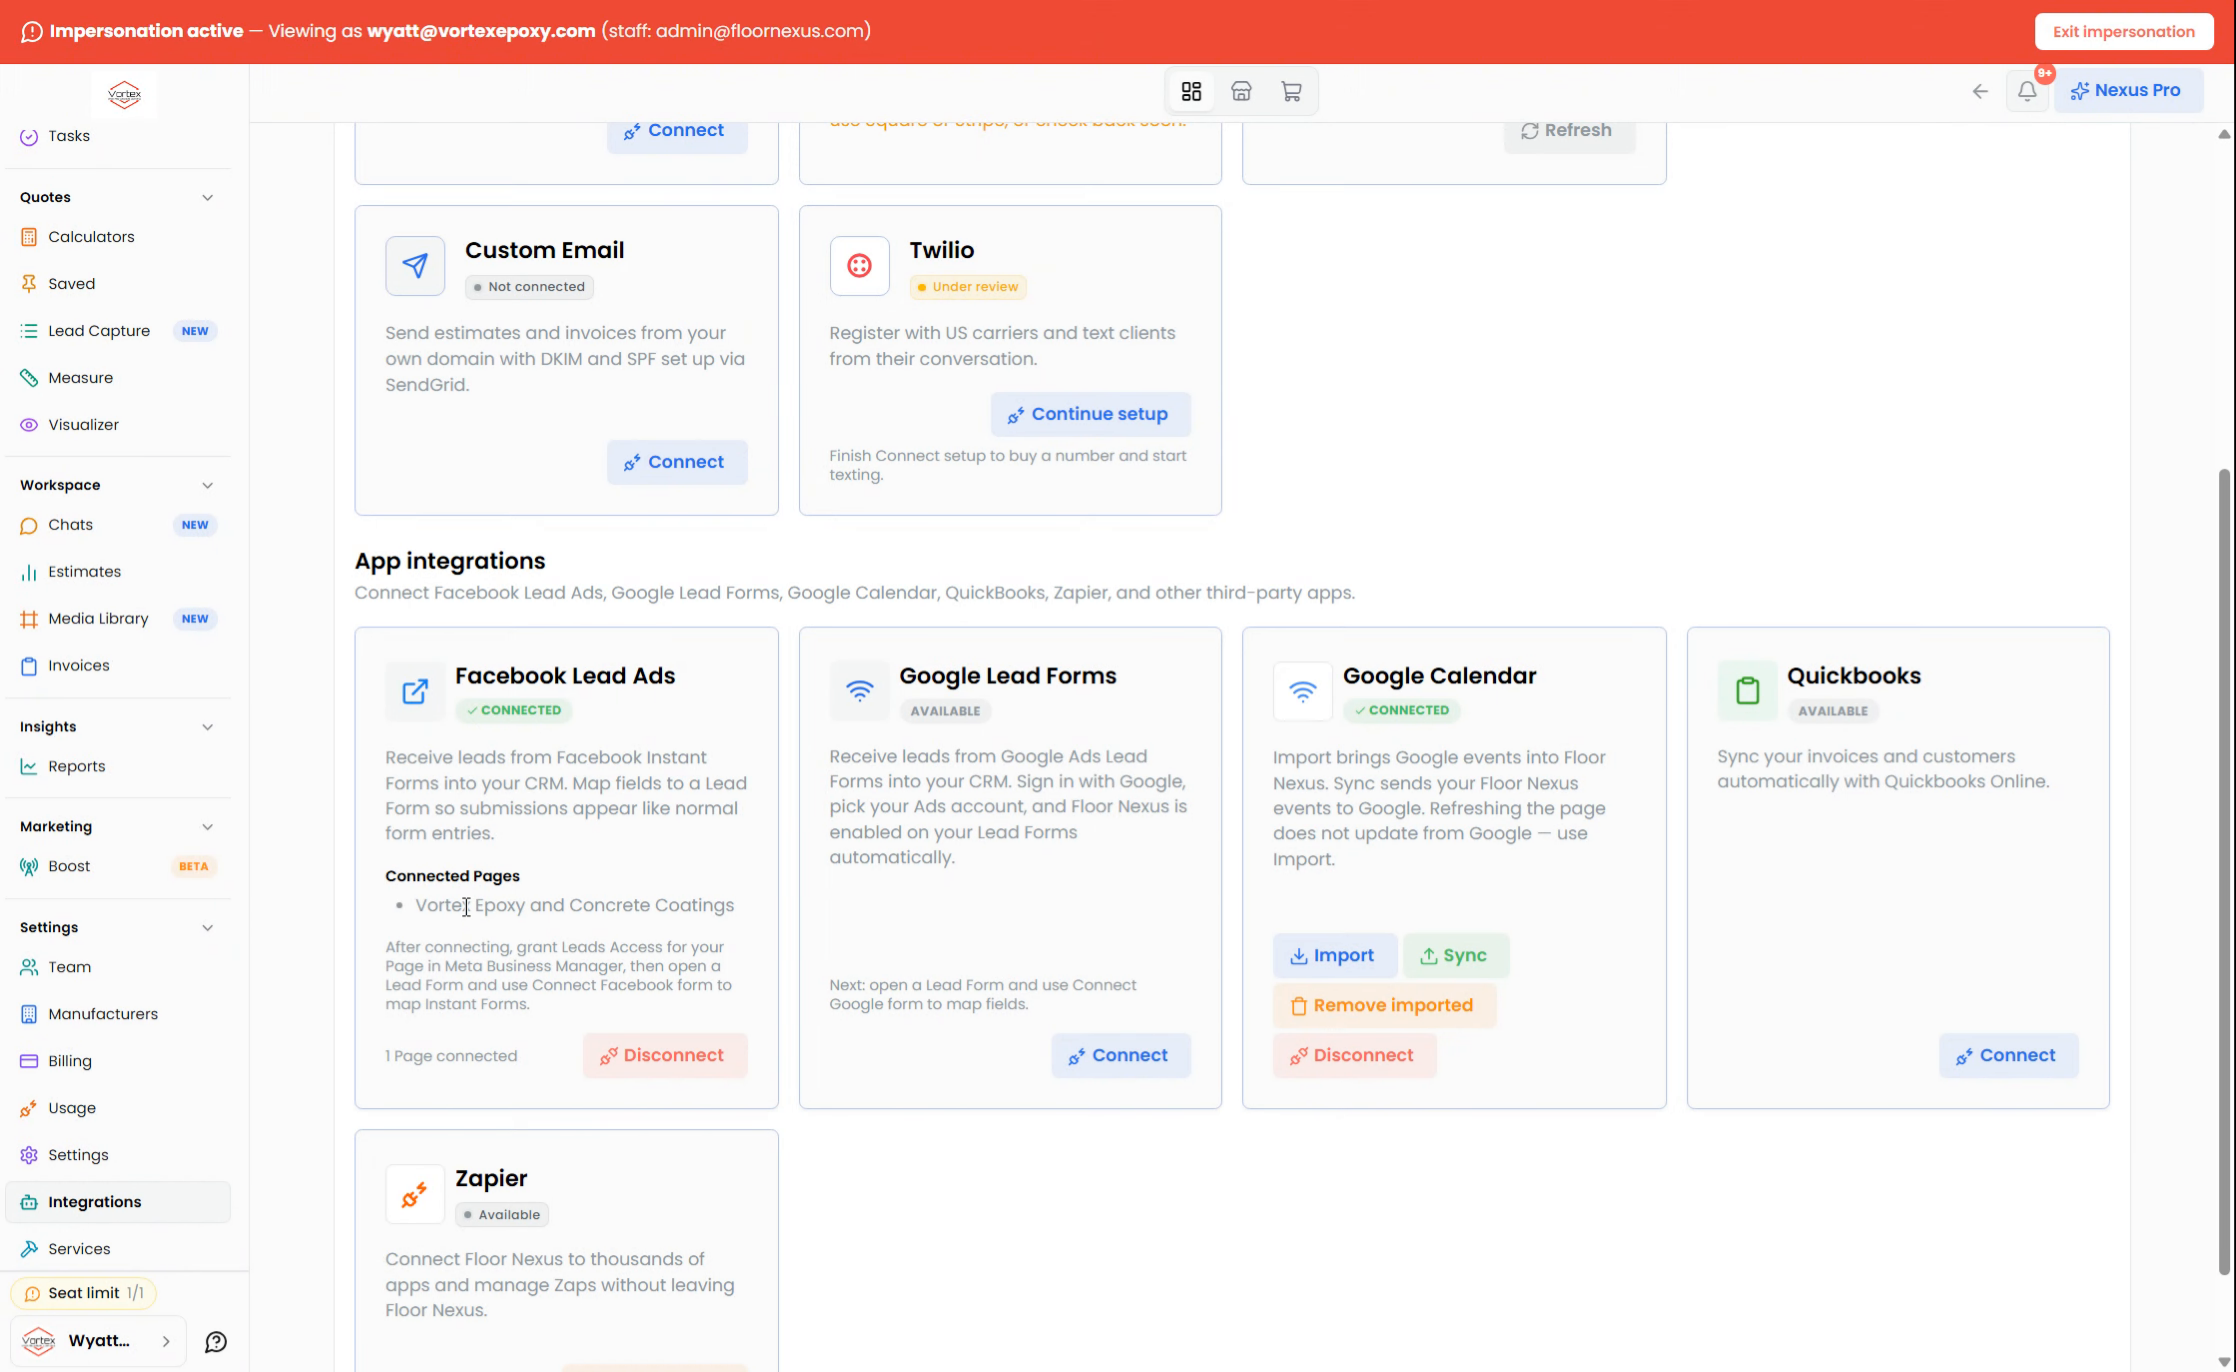Click Remove imported button

pos(1384,1006)
